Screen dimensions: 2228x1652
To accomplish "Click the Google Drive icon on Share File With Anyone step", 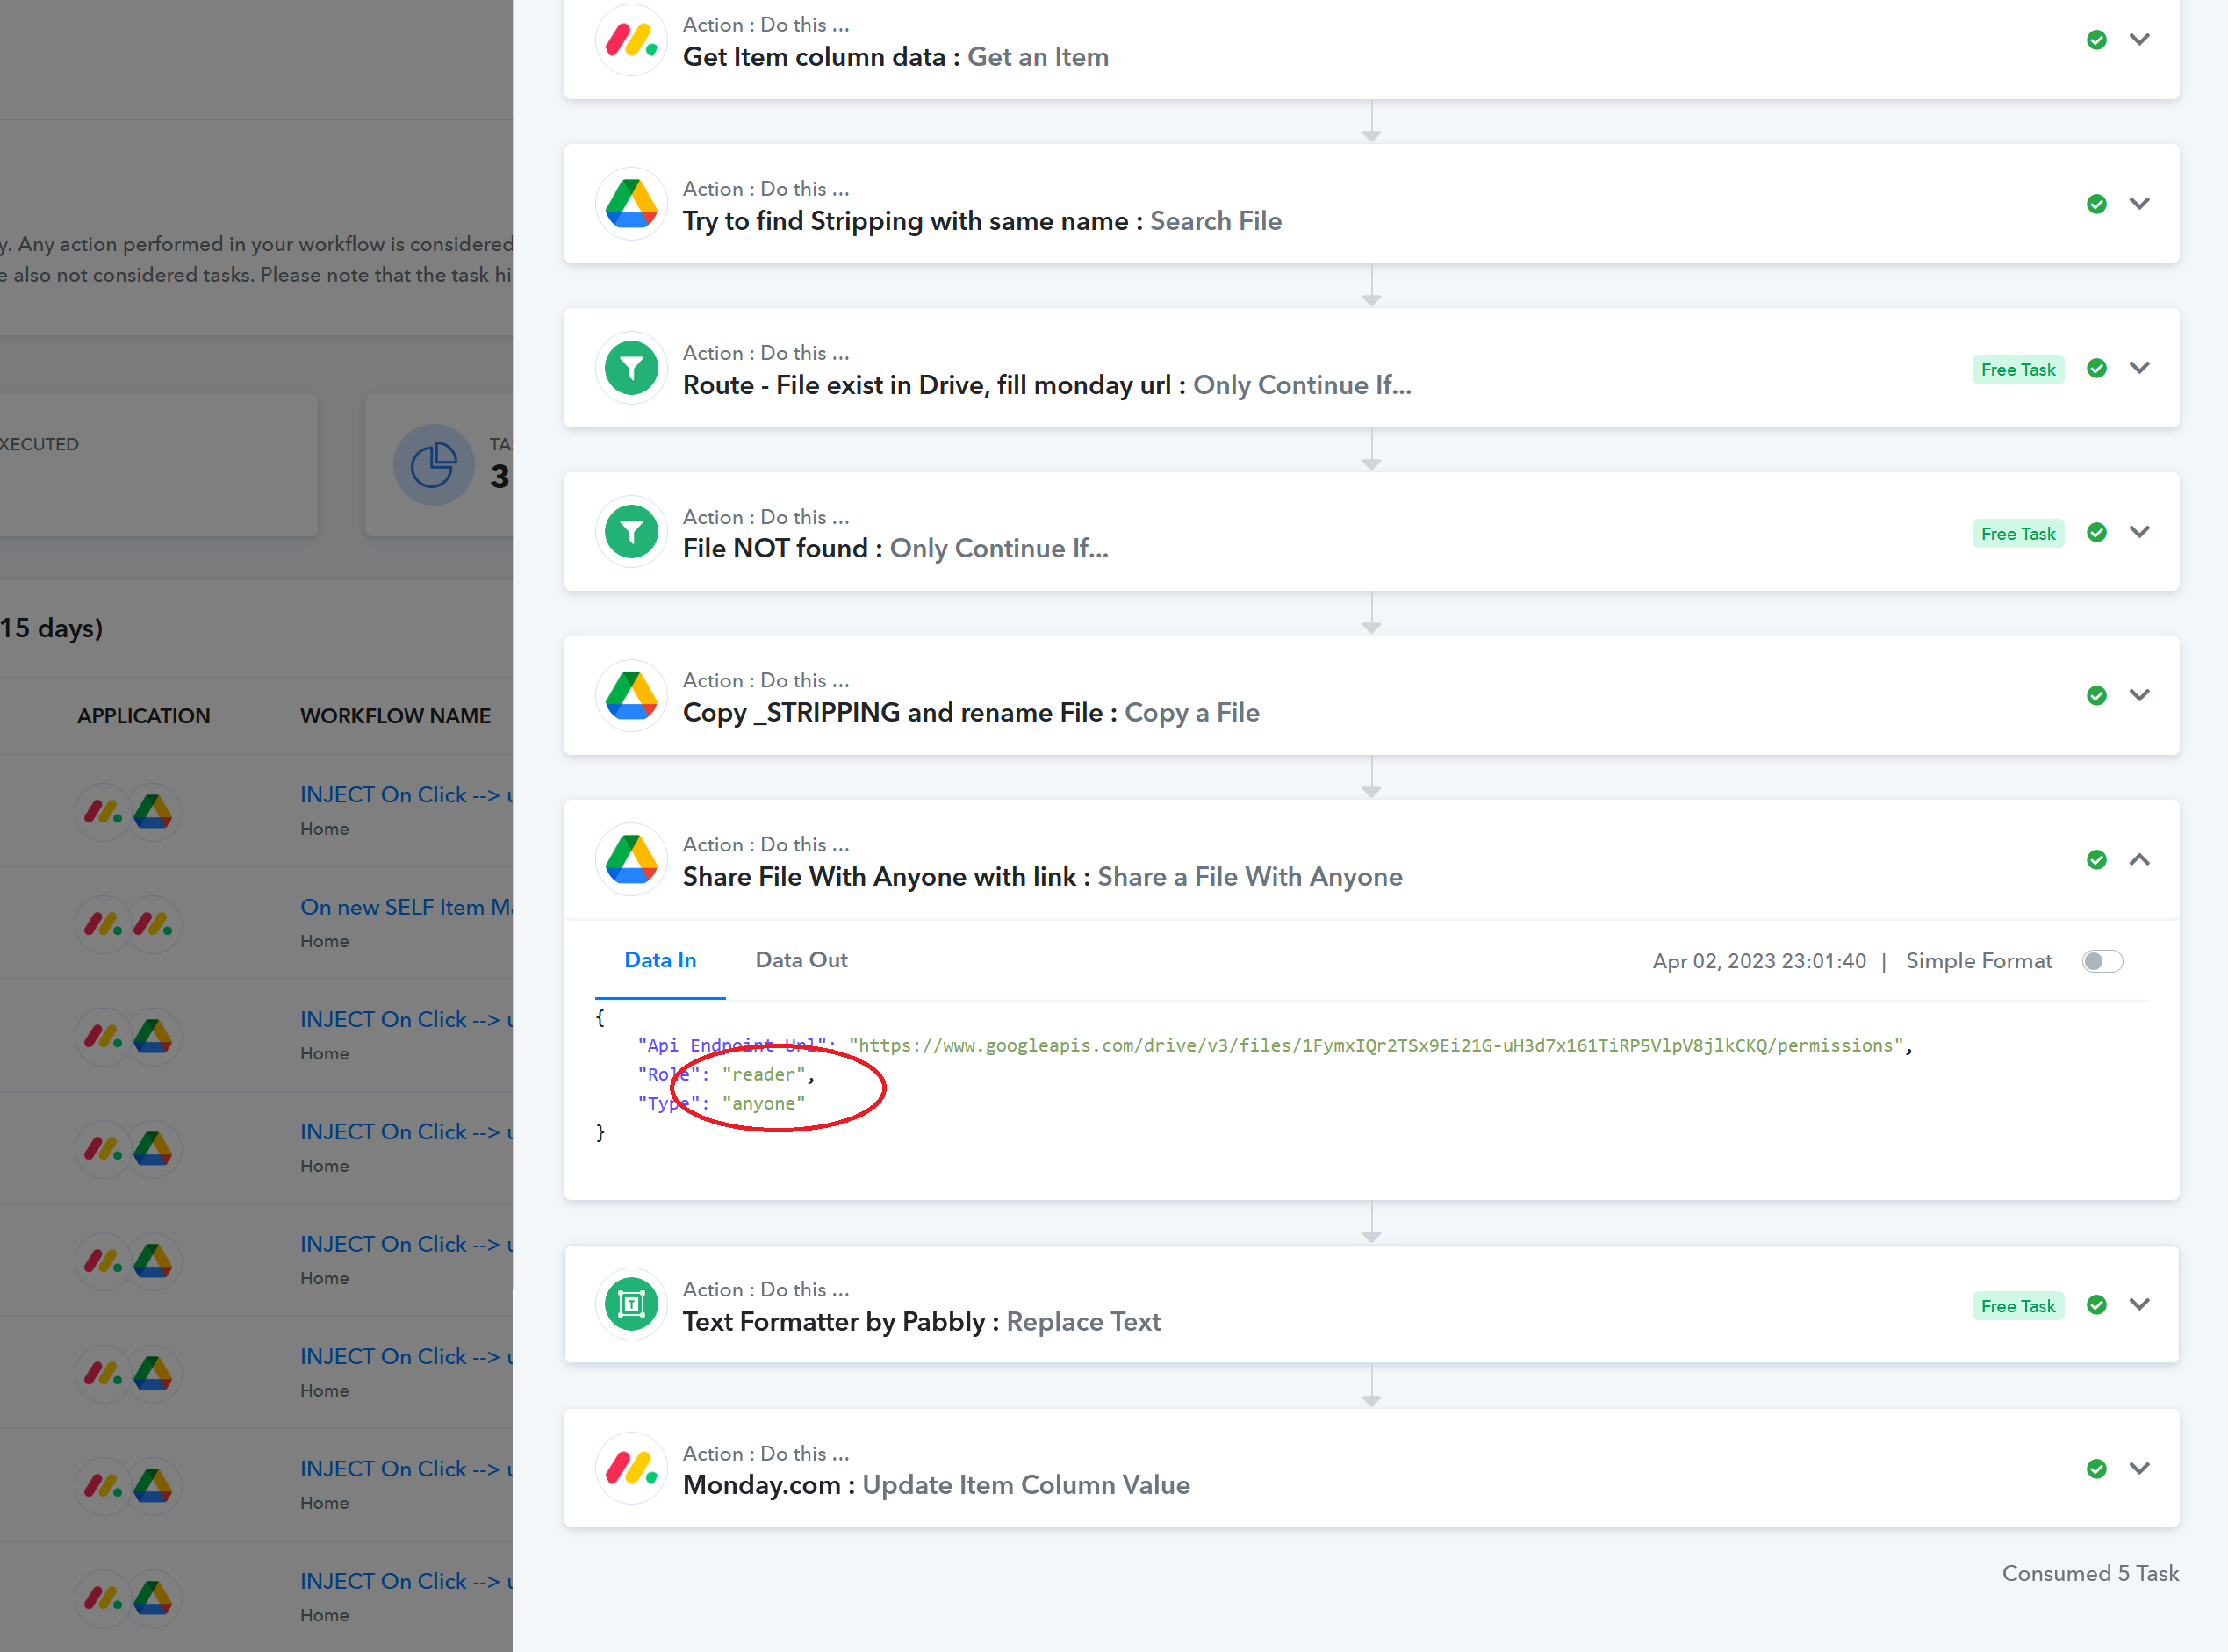I will click(631, 859).
